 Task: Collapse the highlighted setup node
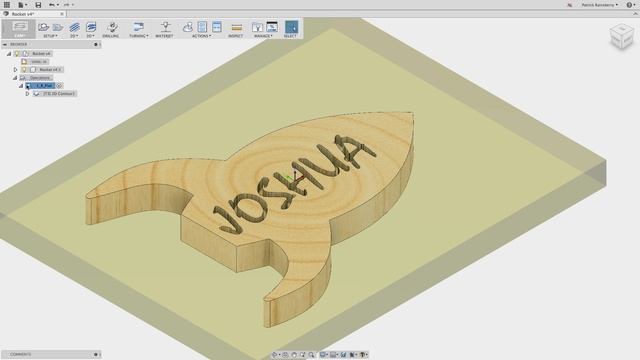(x=21, y=86)
